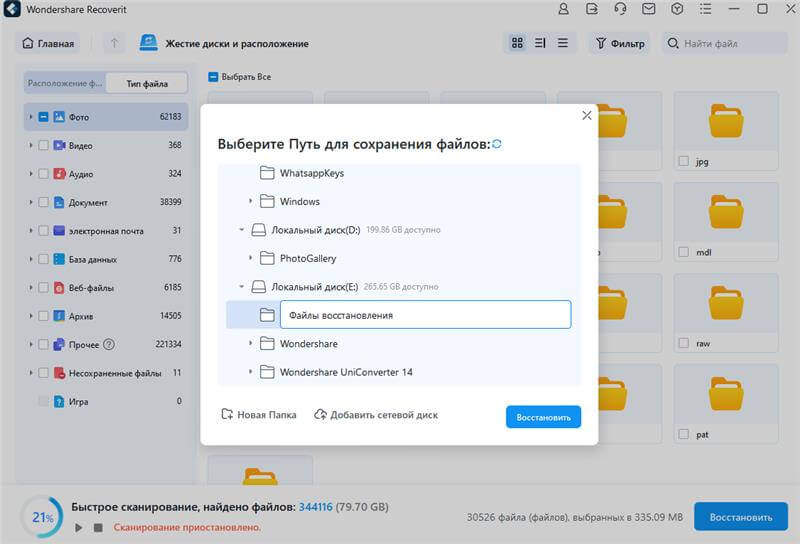
Task: Resume scanning with play button
Action: tap(79, 527)
